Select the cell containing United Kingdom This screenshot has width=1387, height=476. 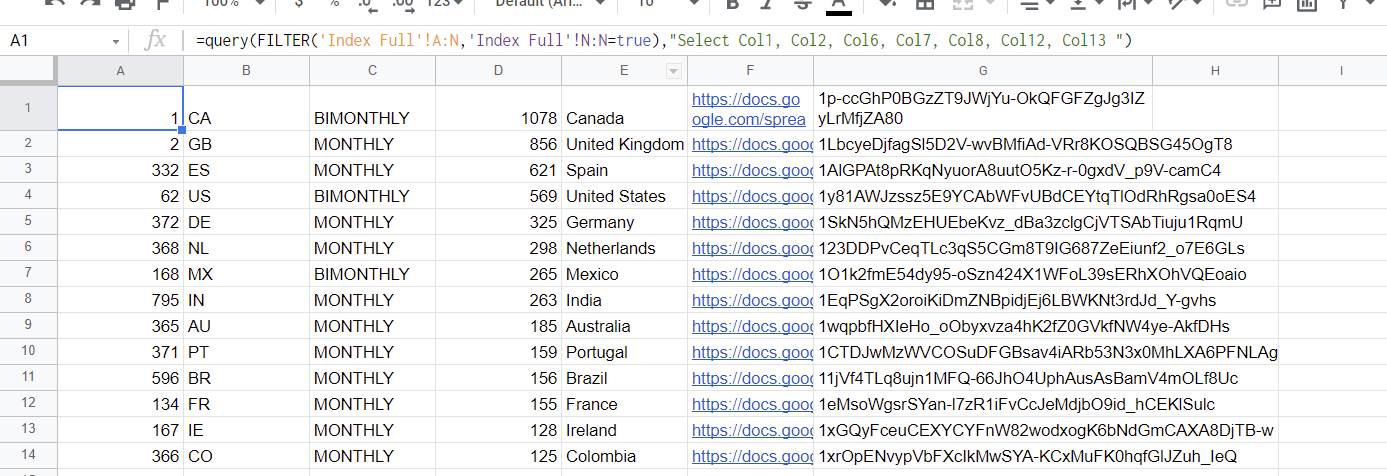[x=625, y=144]
